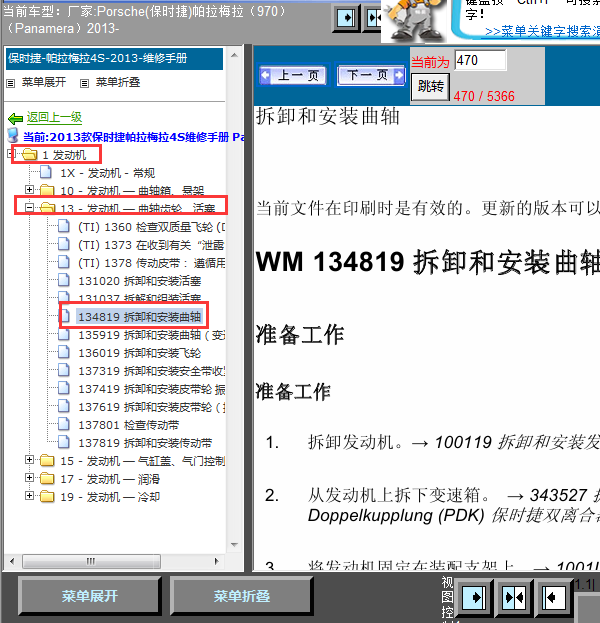Click the horizontal scrollbar thumb
This screenshot has height=623, width=600.
click(91, 561)
